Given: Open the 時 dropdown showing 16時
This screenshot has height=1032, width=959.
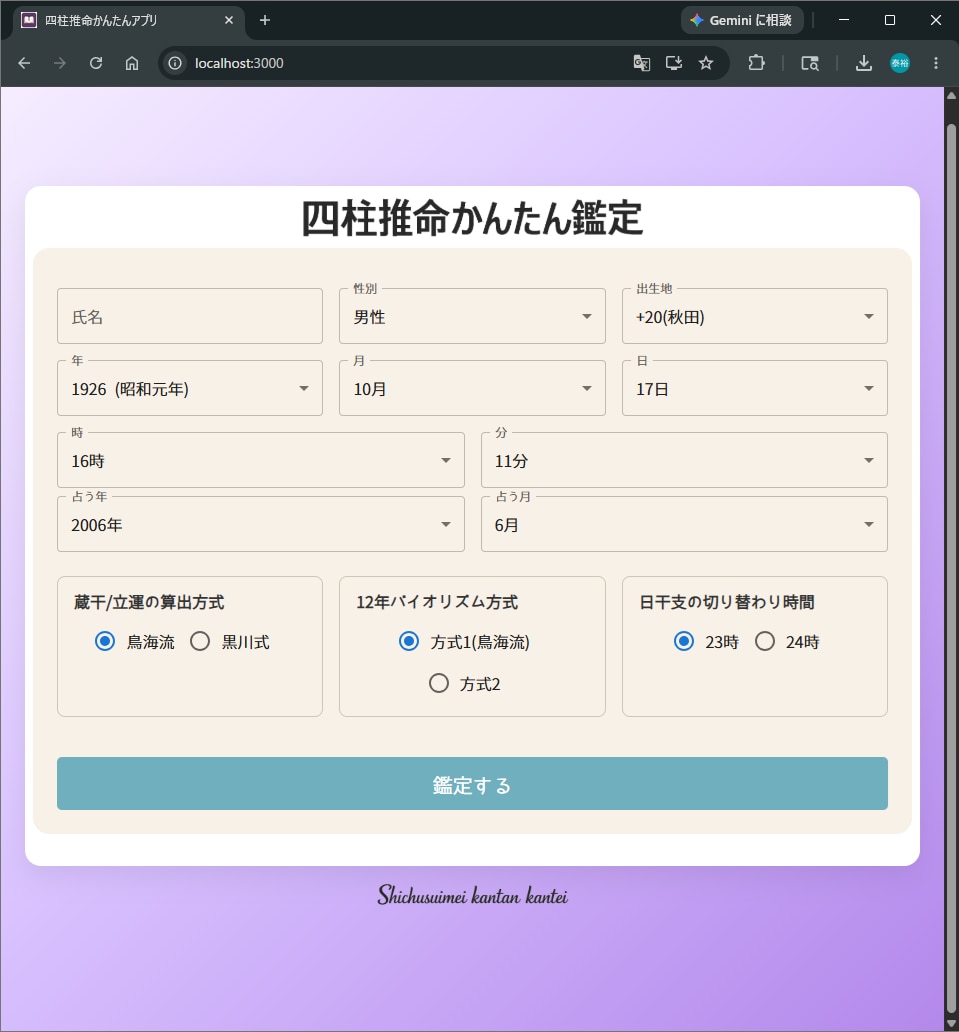Looking at the screenshot, I should (x=261, y=460).
